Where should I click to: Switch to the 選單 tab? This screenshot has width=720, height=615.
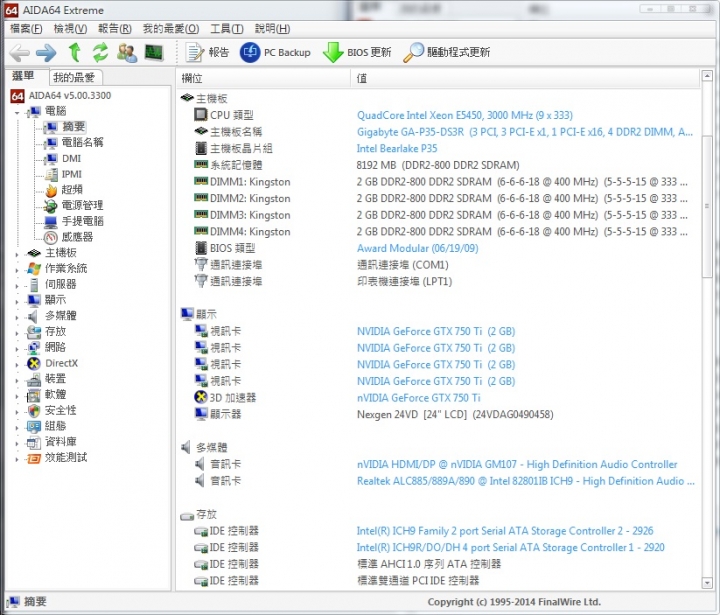(24, 76)
